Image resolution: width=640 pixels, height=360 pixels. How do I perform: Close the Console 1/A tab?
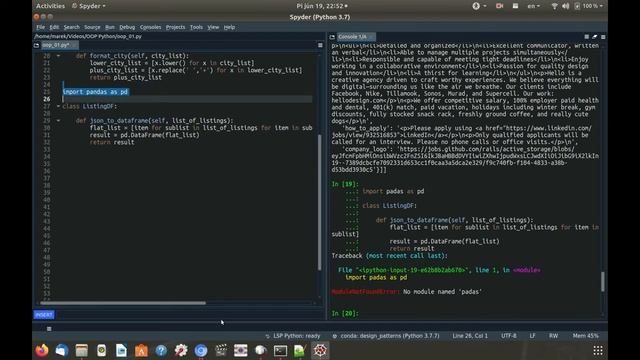coord(371,37)
